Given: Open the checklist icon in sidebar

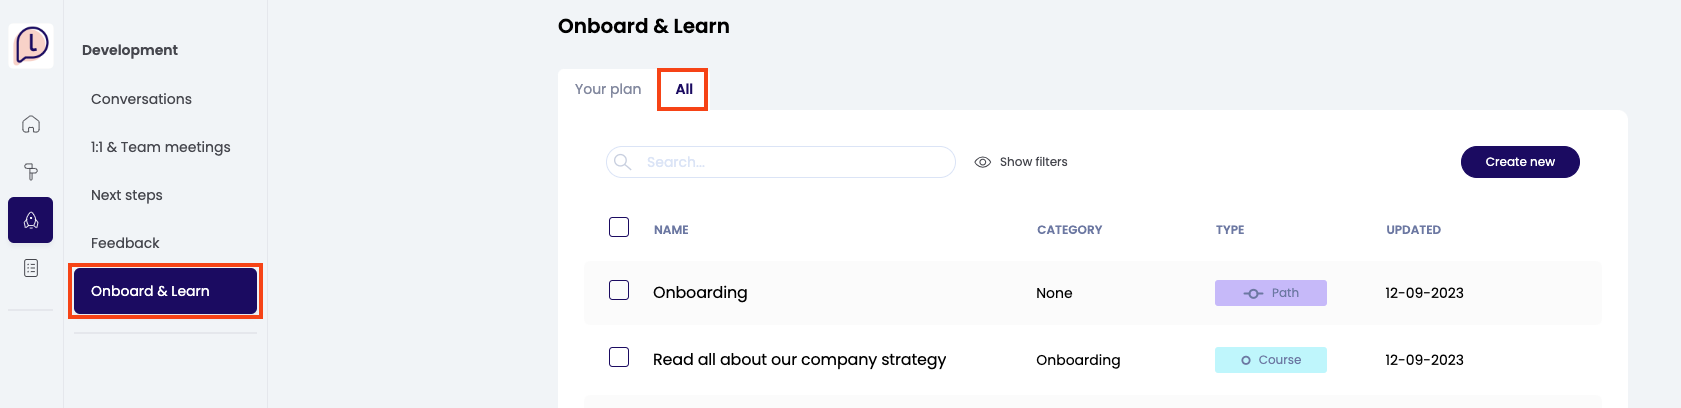Looking at the screenshot, I should [31, 268].
